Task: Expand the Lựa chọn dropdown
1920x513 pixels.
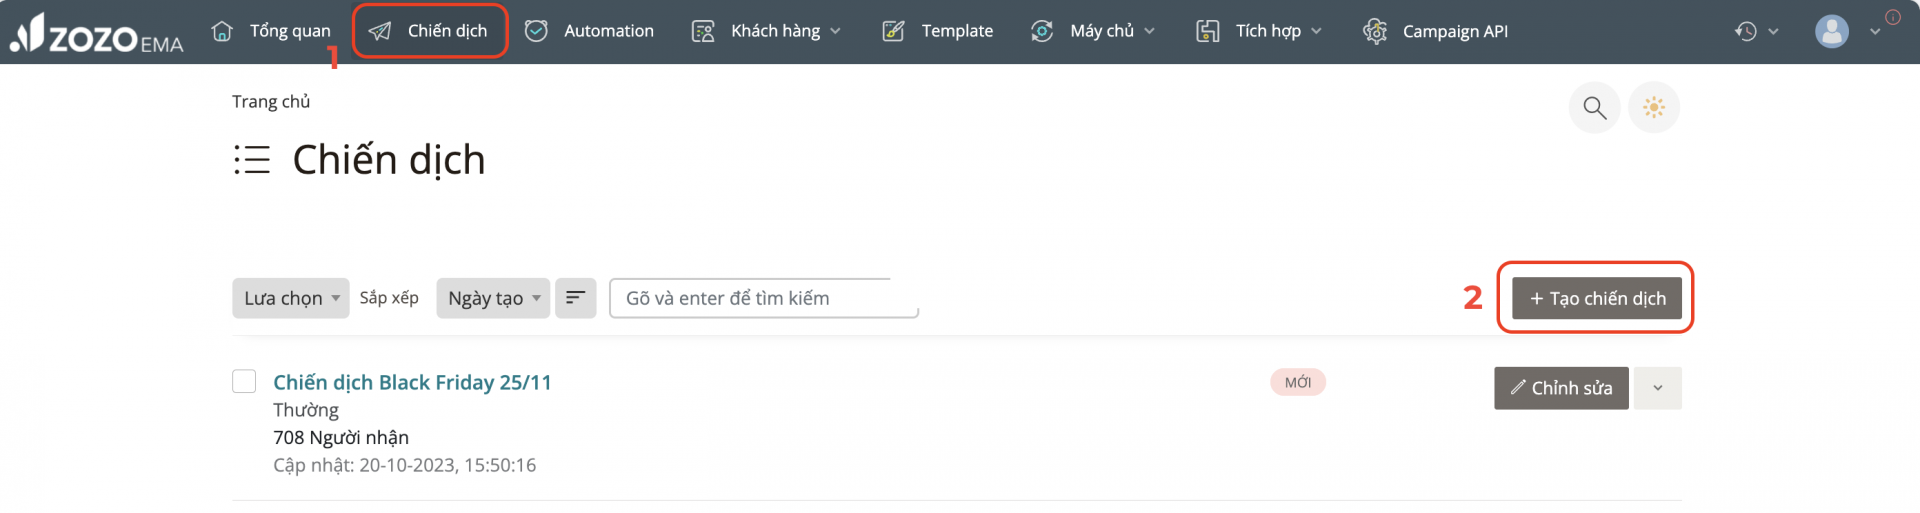Action: [291, 298]
